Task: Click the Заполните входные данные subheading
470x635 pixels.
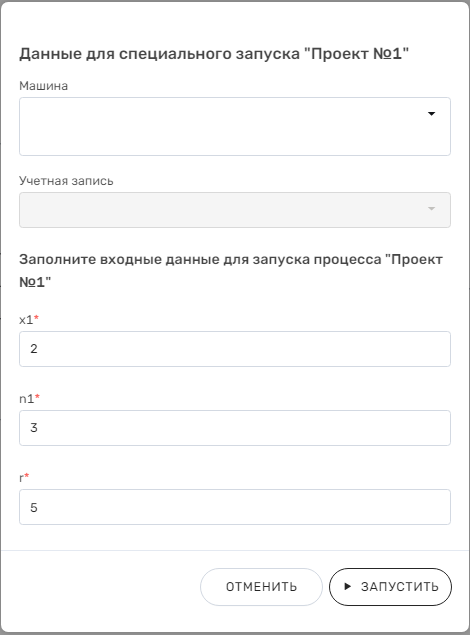Action: pyautogui.click(x=231, y=271)
